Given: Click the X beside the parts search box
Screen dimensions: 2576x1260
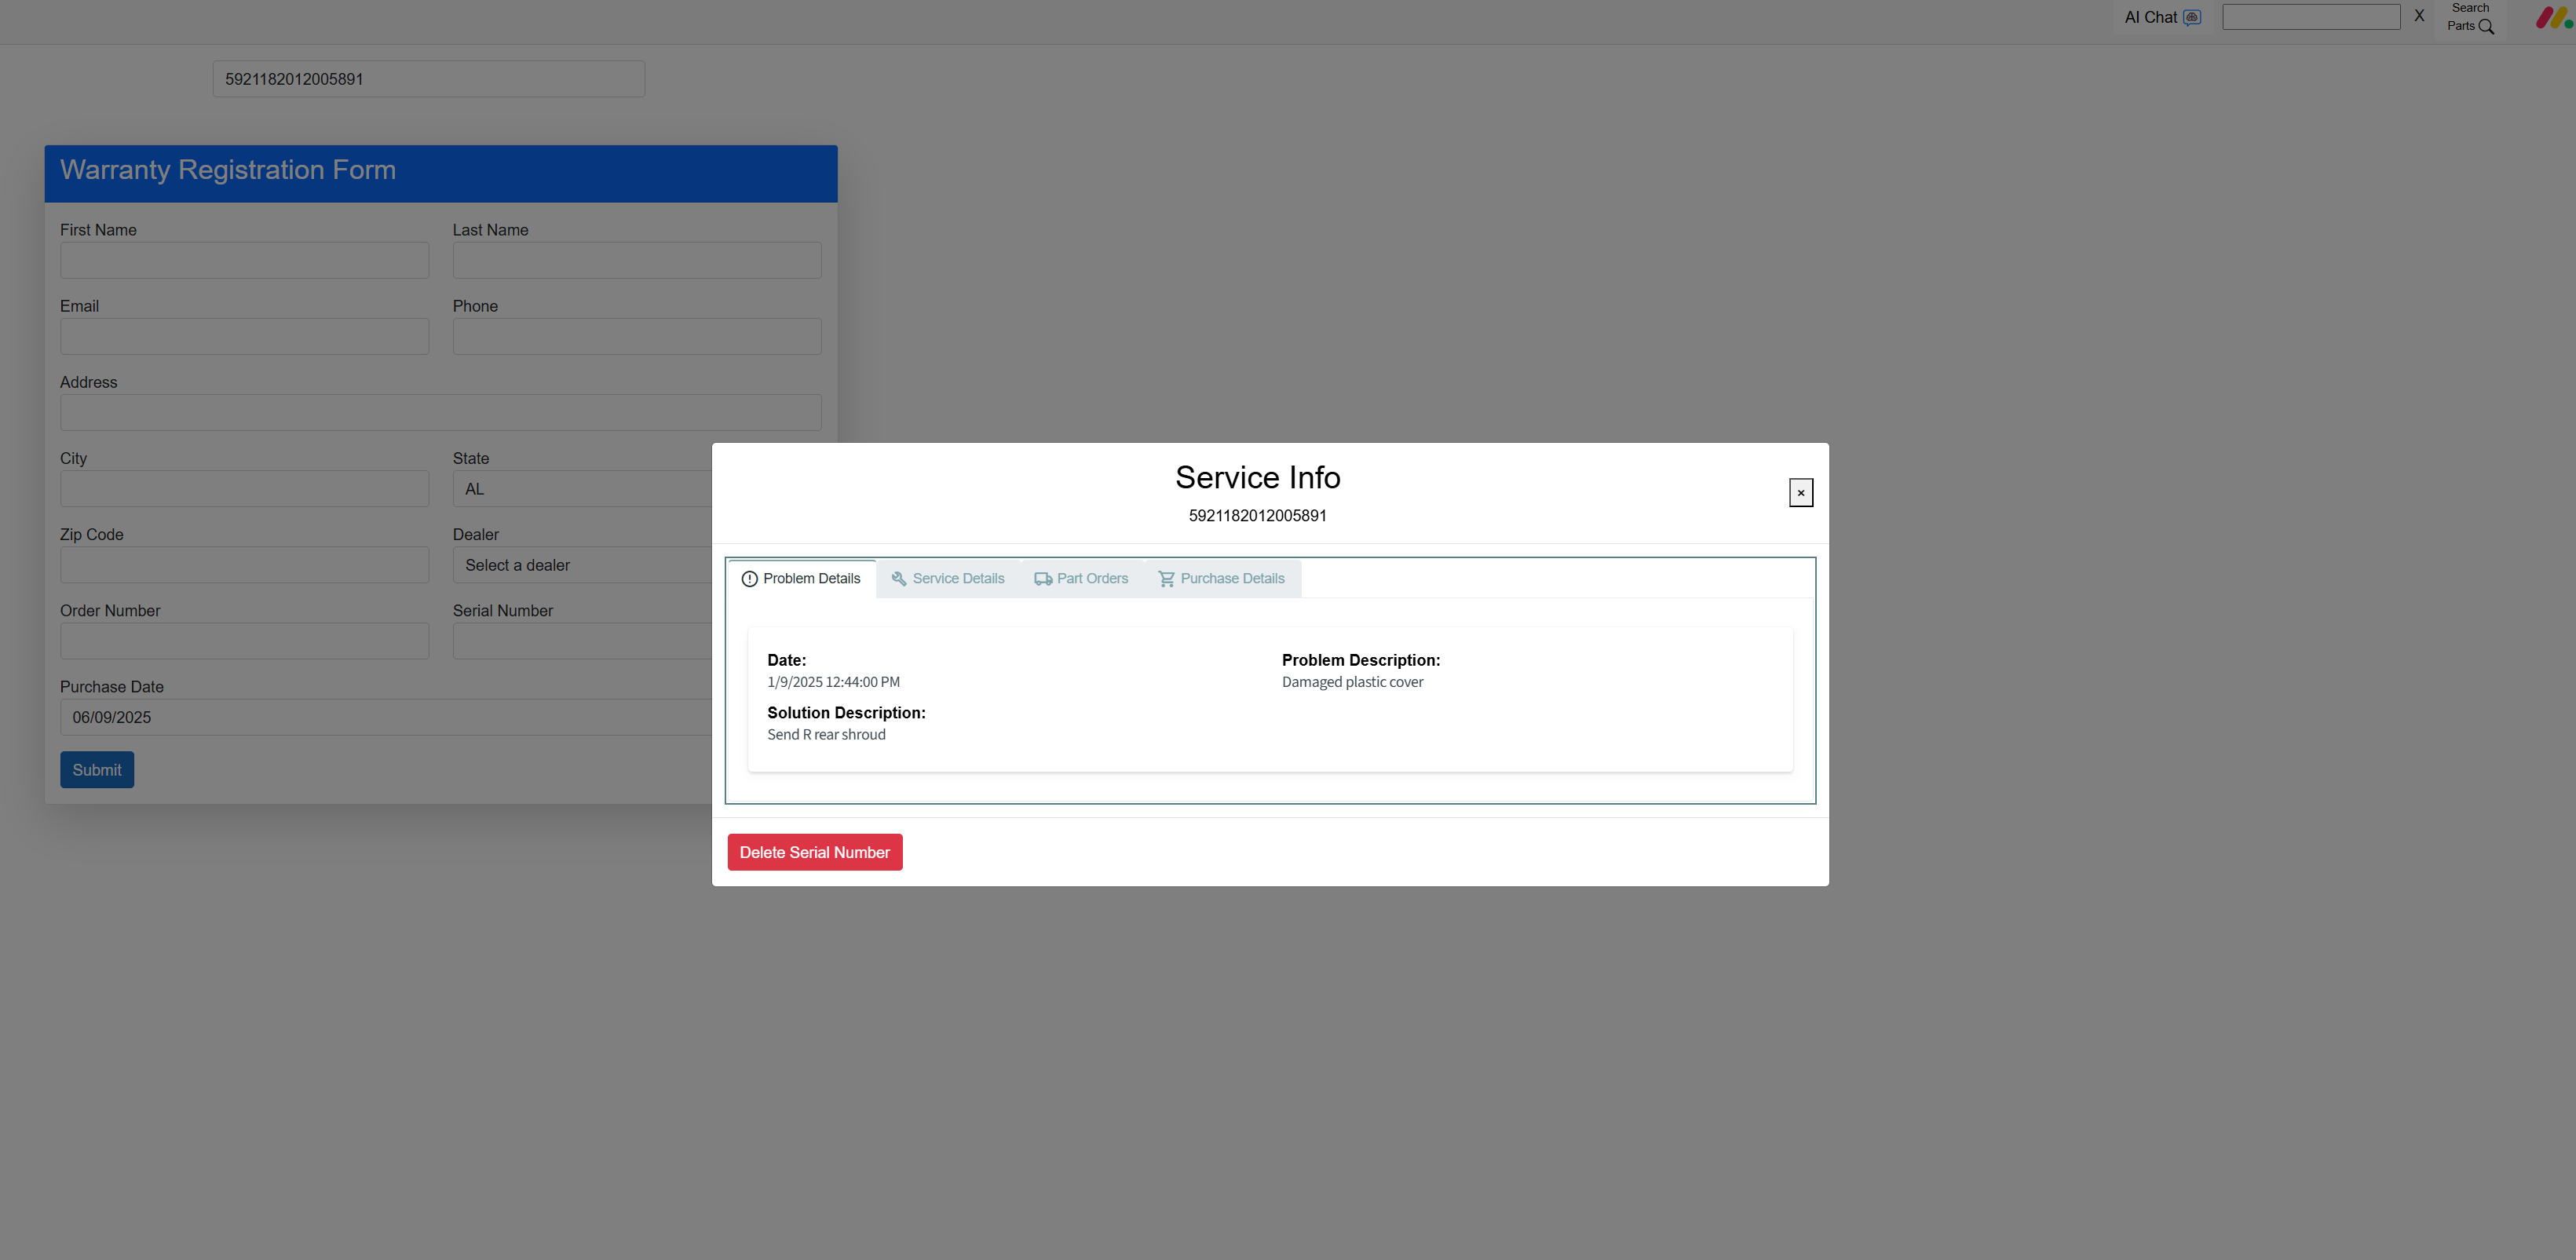Looking at the screenshot, I should coord(2418,16).
